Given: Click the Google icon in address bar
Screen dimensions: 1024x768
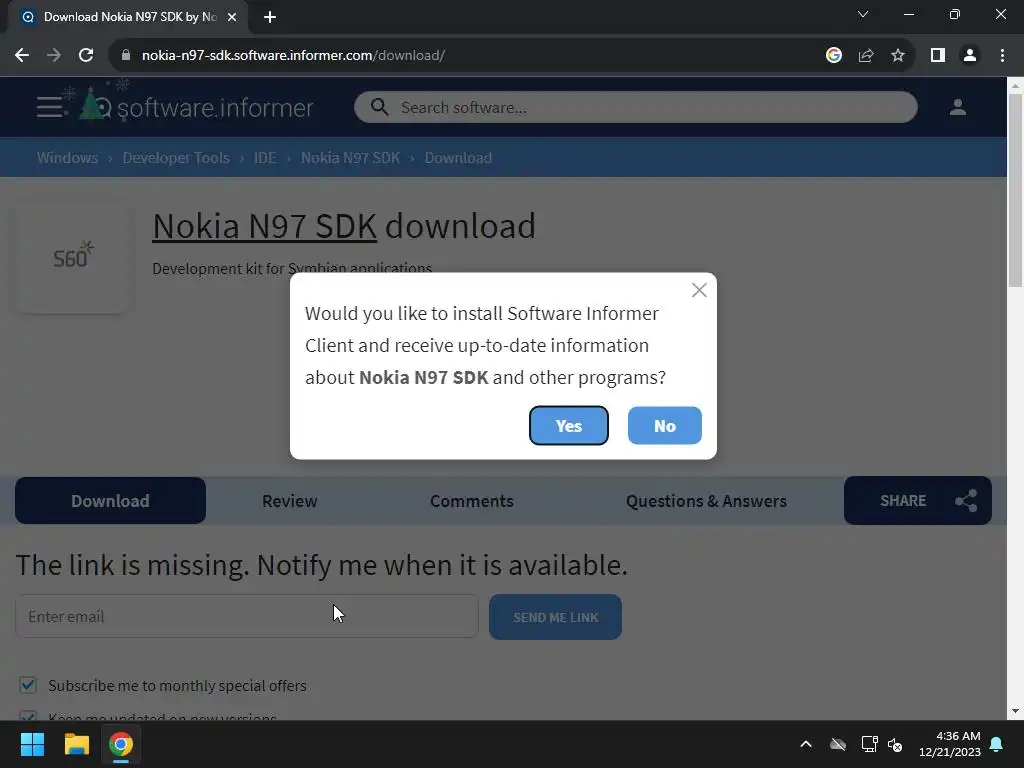Looking at the screenshot, I should pyautogui.click(x=833, y=56).
